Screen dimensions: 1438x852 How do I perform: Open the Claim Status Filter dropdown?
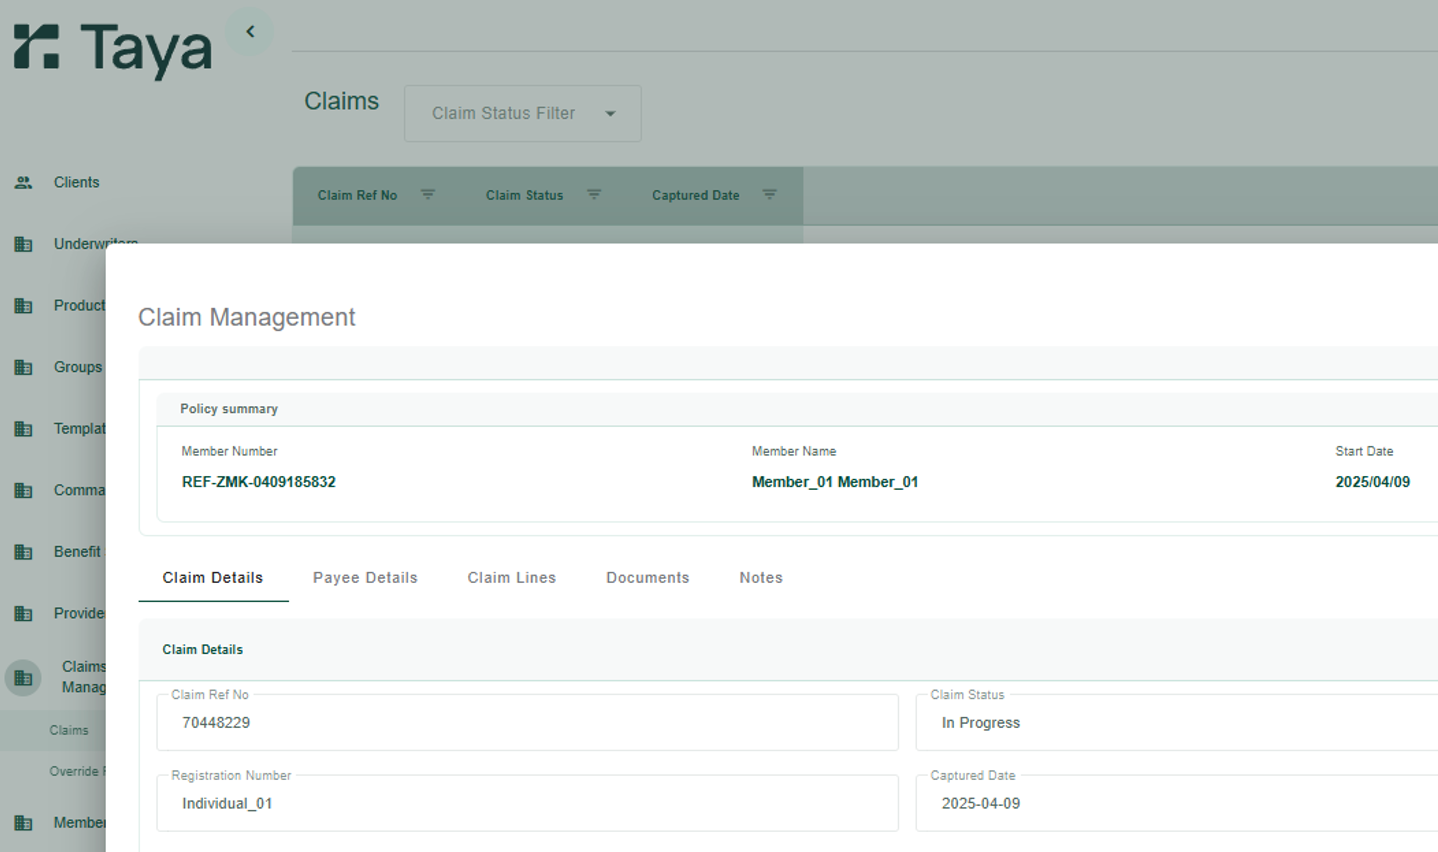click(x=503, y=114)
